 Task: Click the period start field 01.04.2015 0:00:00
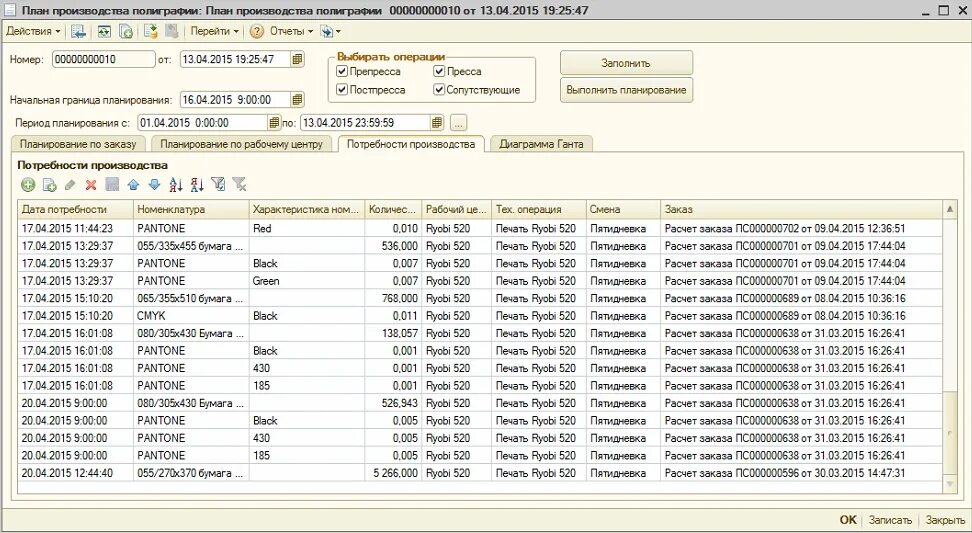coord(202,123)
